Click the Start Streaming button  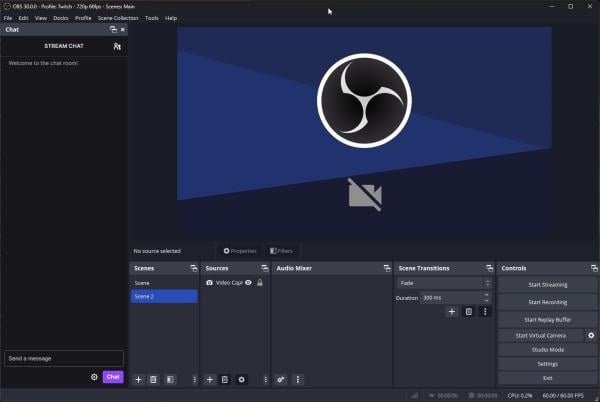tap(547, 285)
